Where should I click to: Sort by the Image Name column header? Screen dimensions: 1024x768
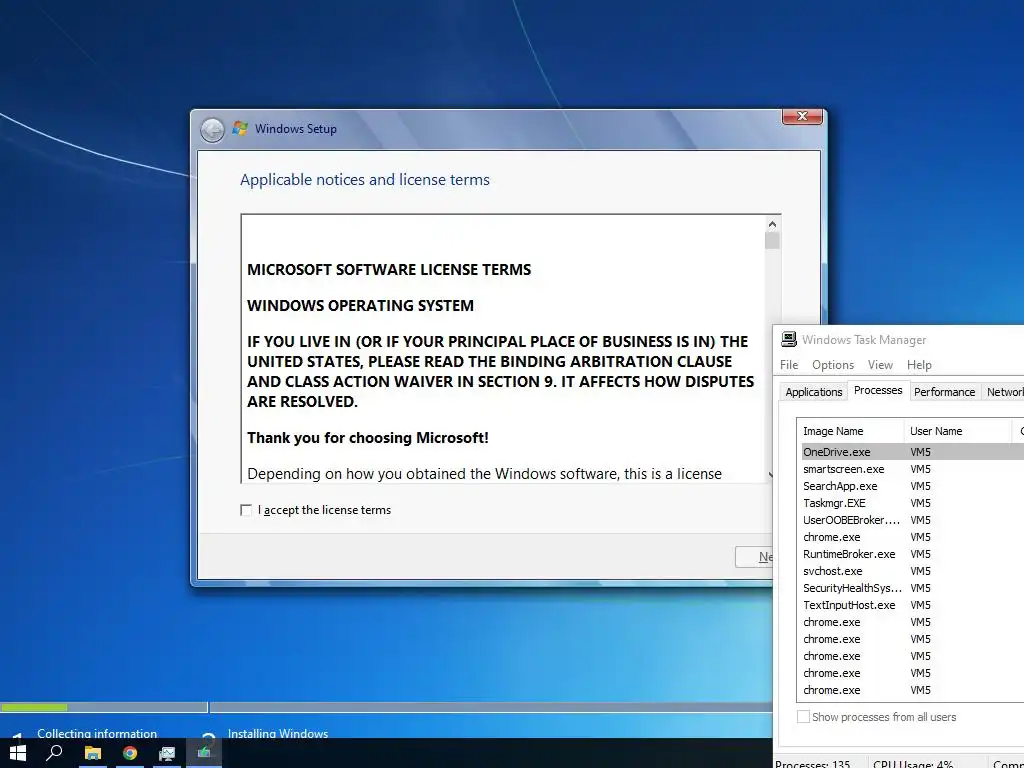pos(851,431)
